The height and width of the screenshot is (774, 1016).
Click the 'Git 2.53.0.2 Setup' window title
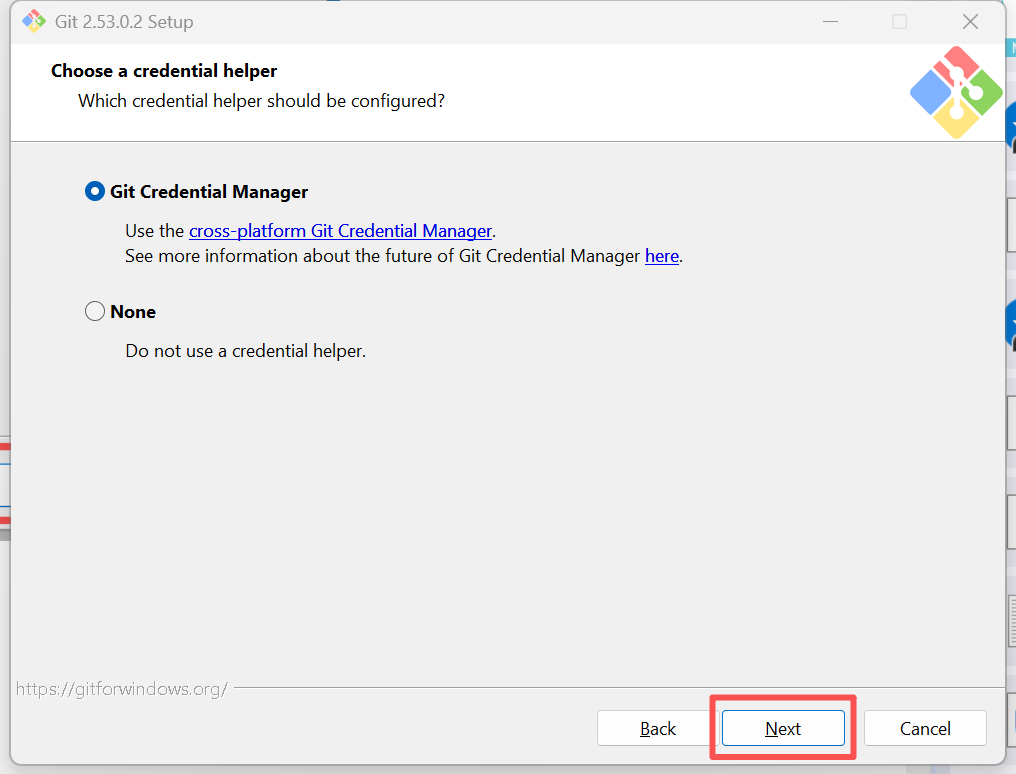click(124, 22)
